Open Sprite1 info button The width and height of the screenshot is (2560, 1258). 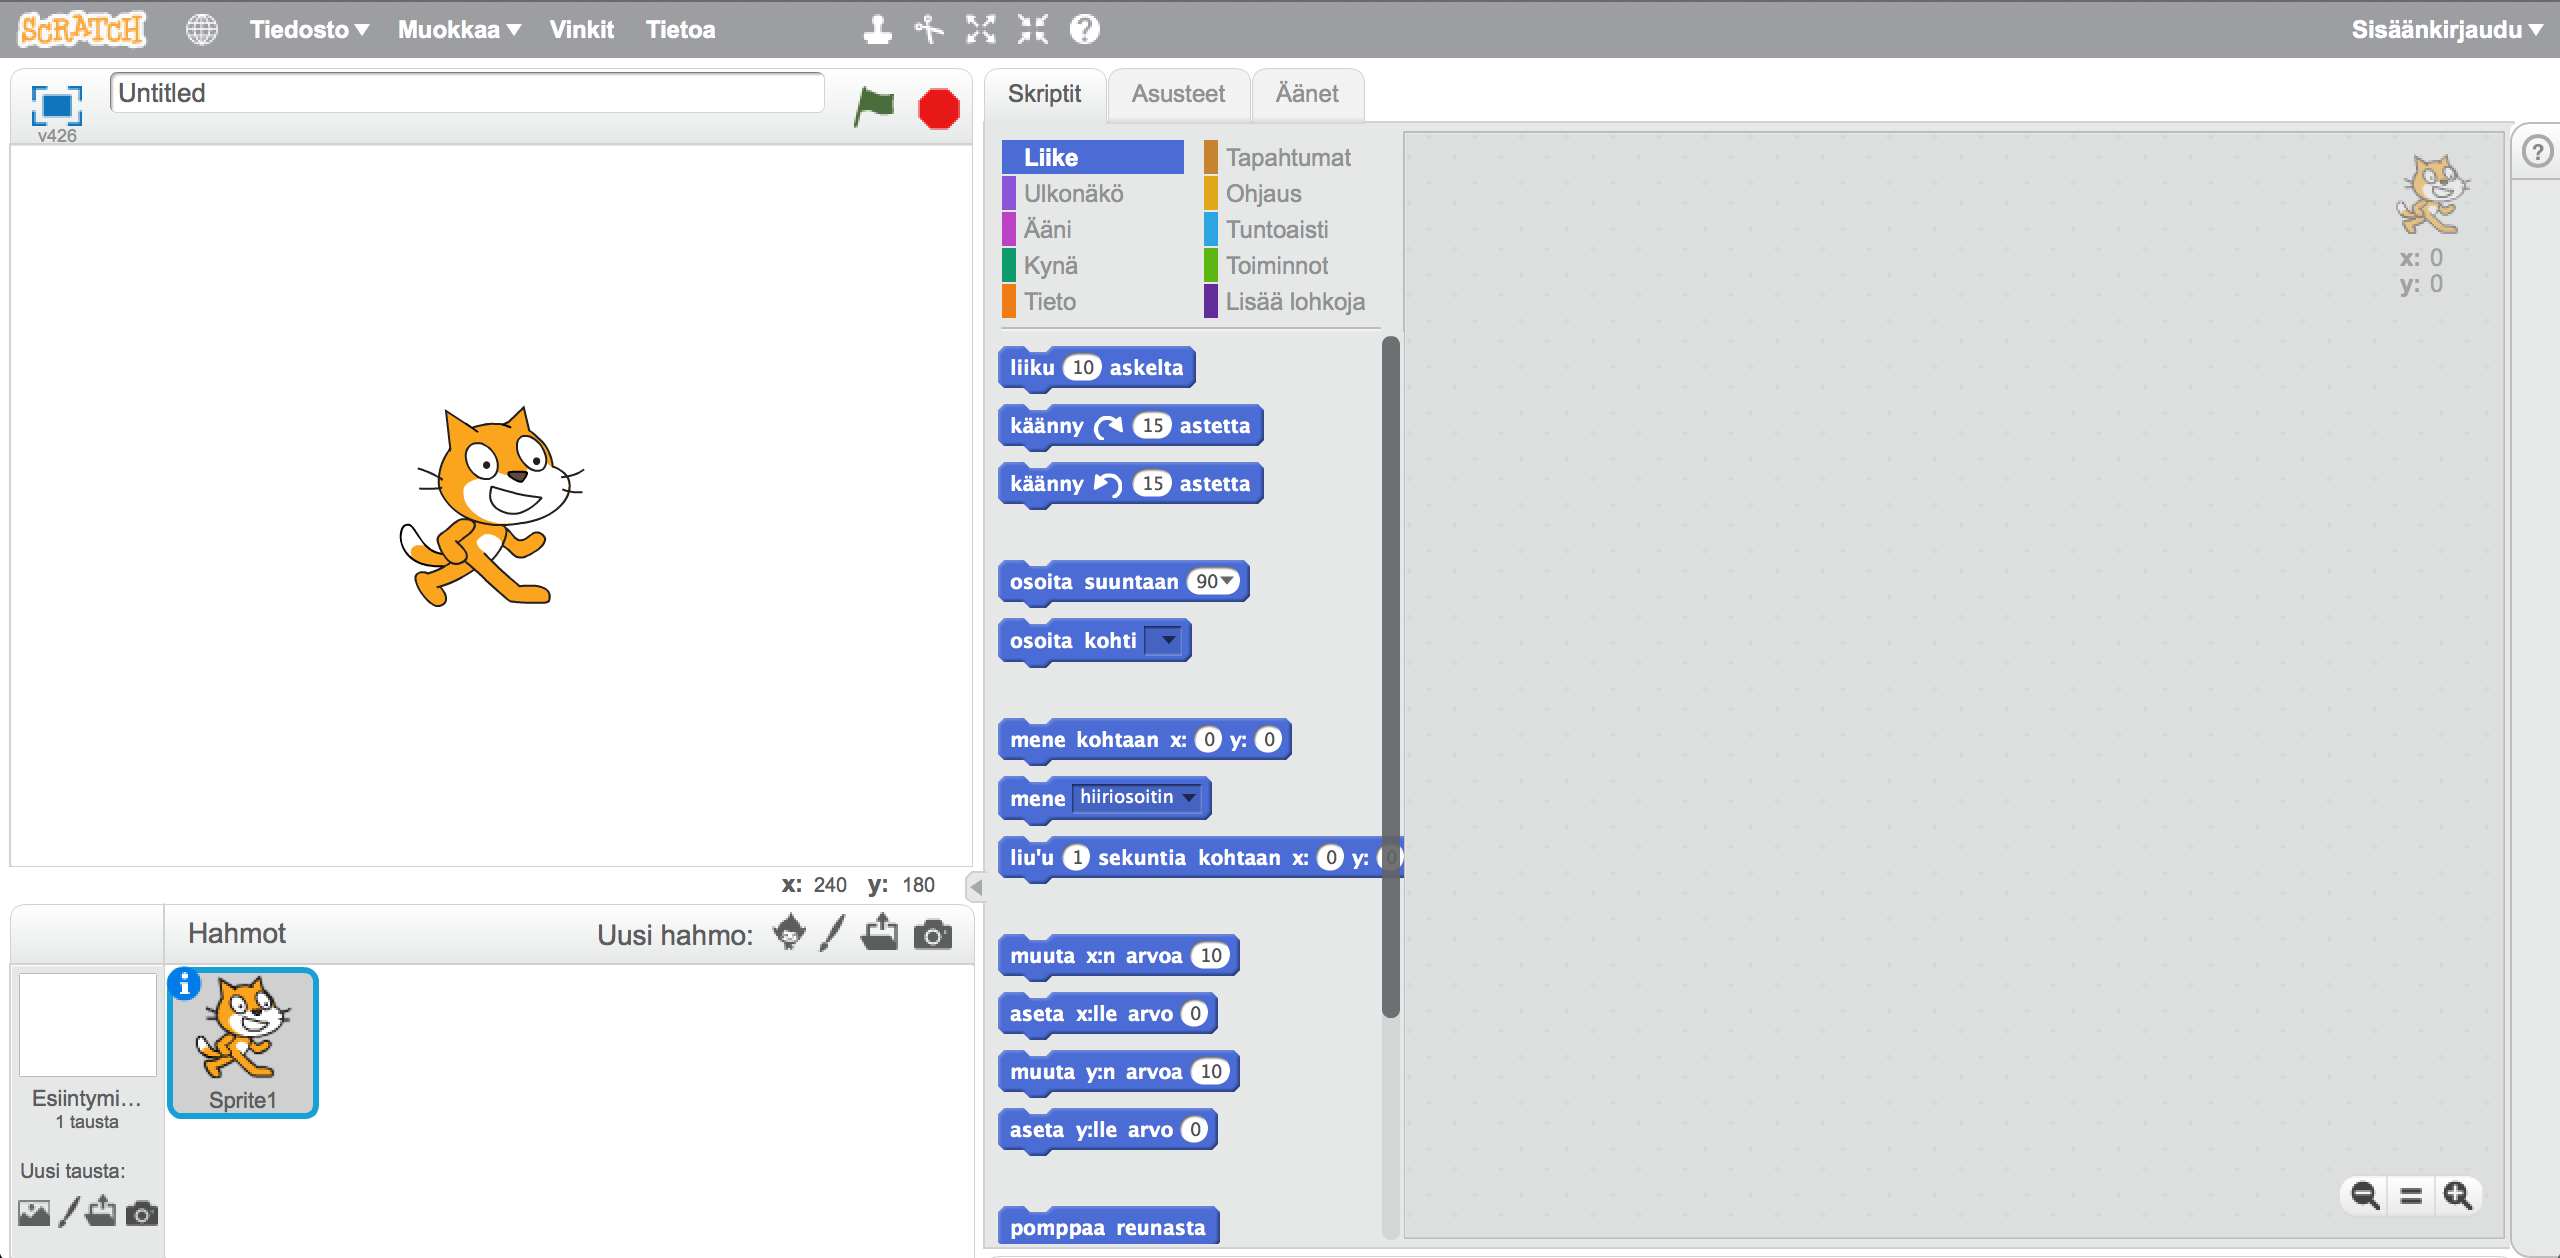(184, 984)
